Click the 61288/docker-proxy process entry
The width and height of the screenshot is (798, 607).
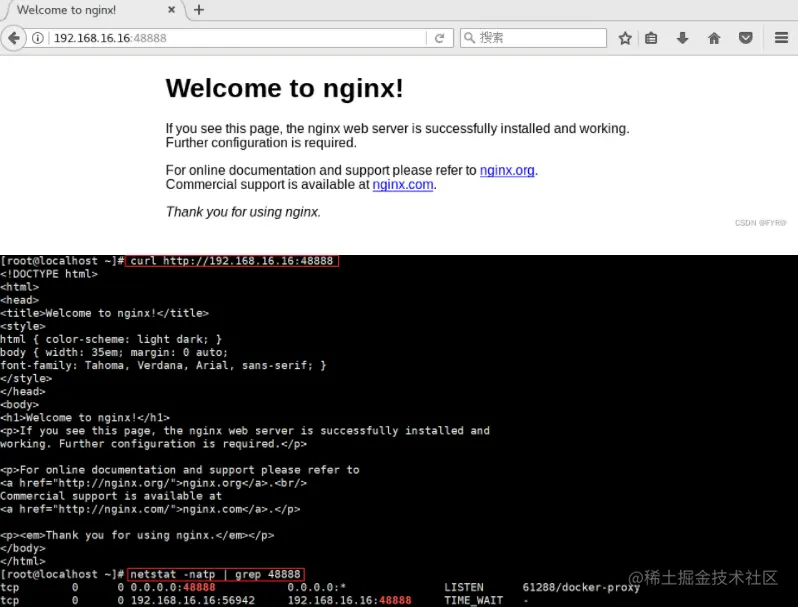(x=581, y=588)
